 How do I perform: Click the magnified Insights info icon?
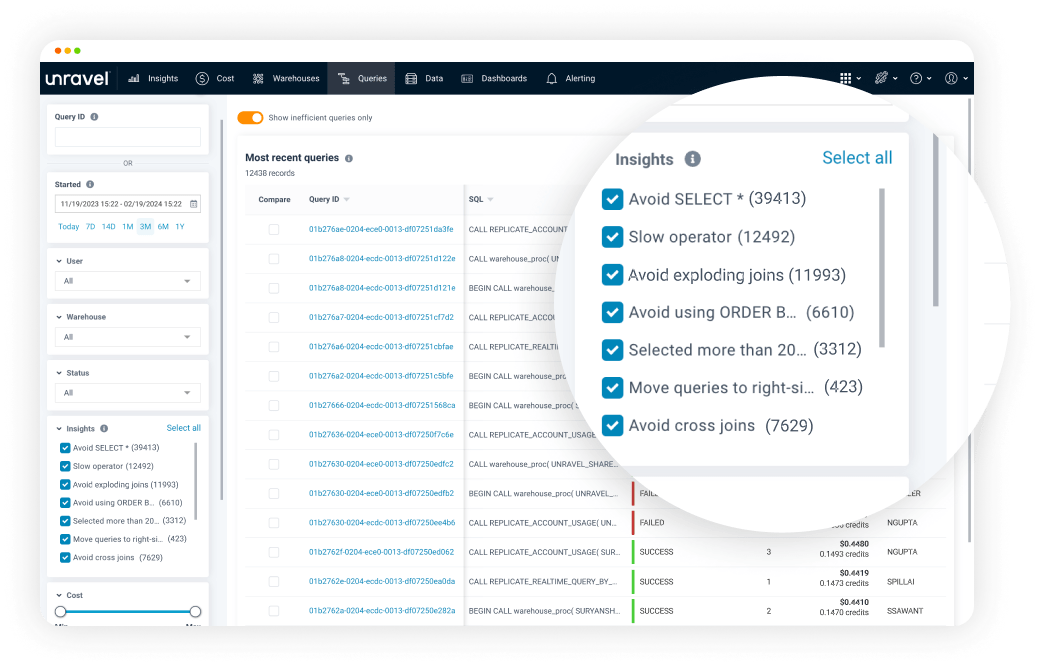(692, 159)
